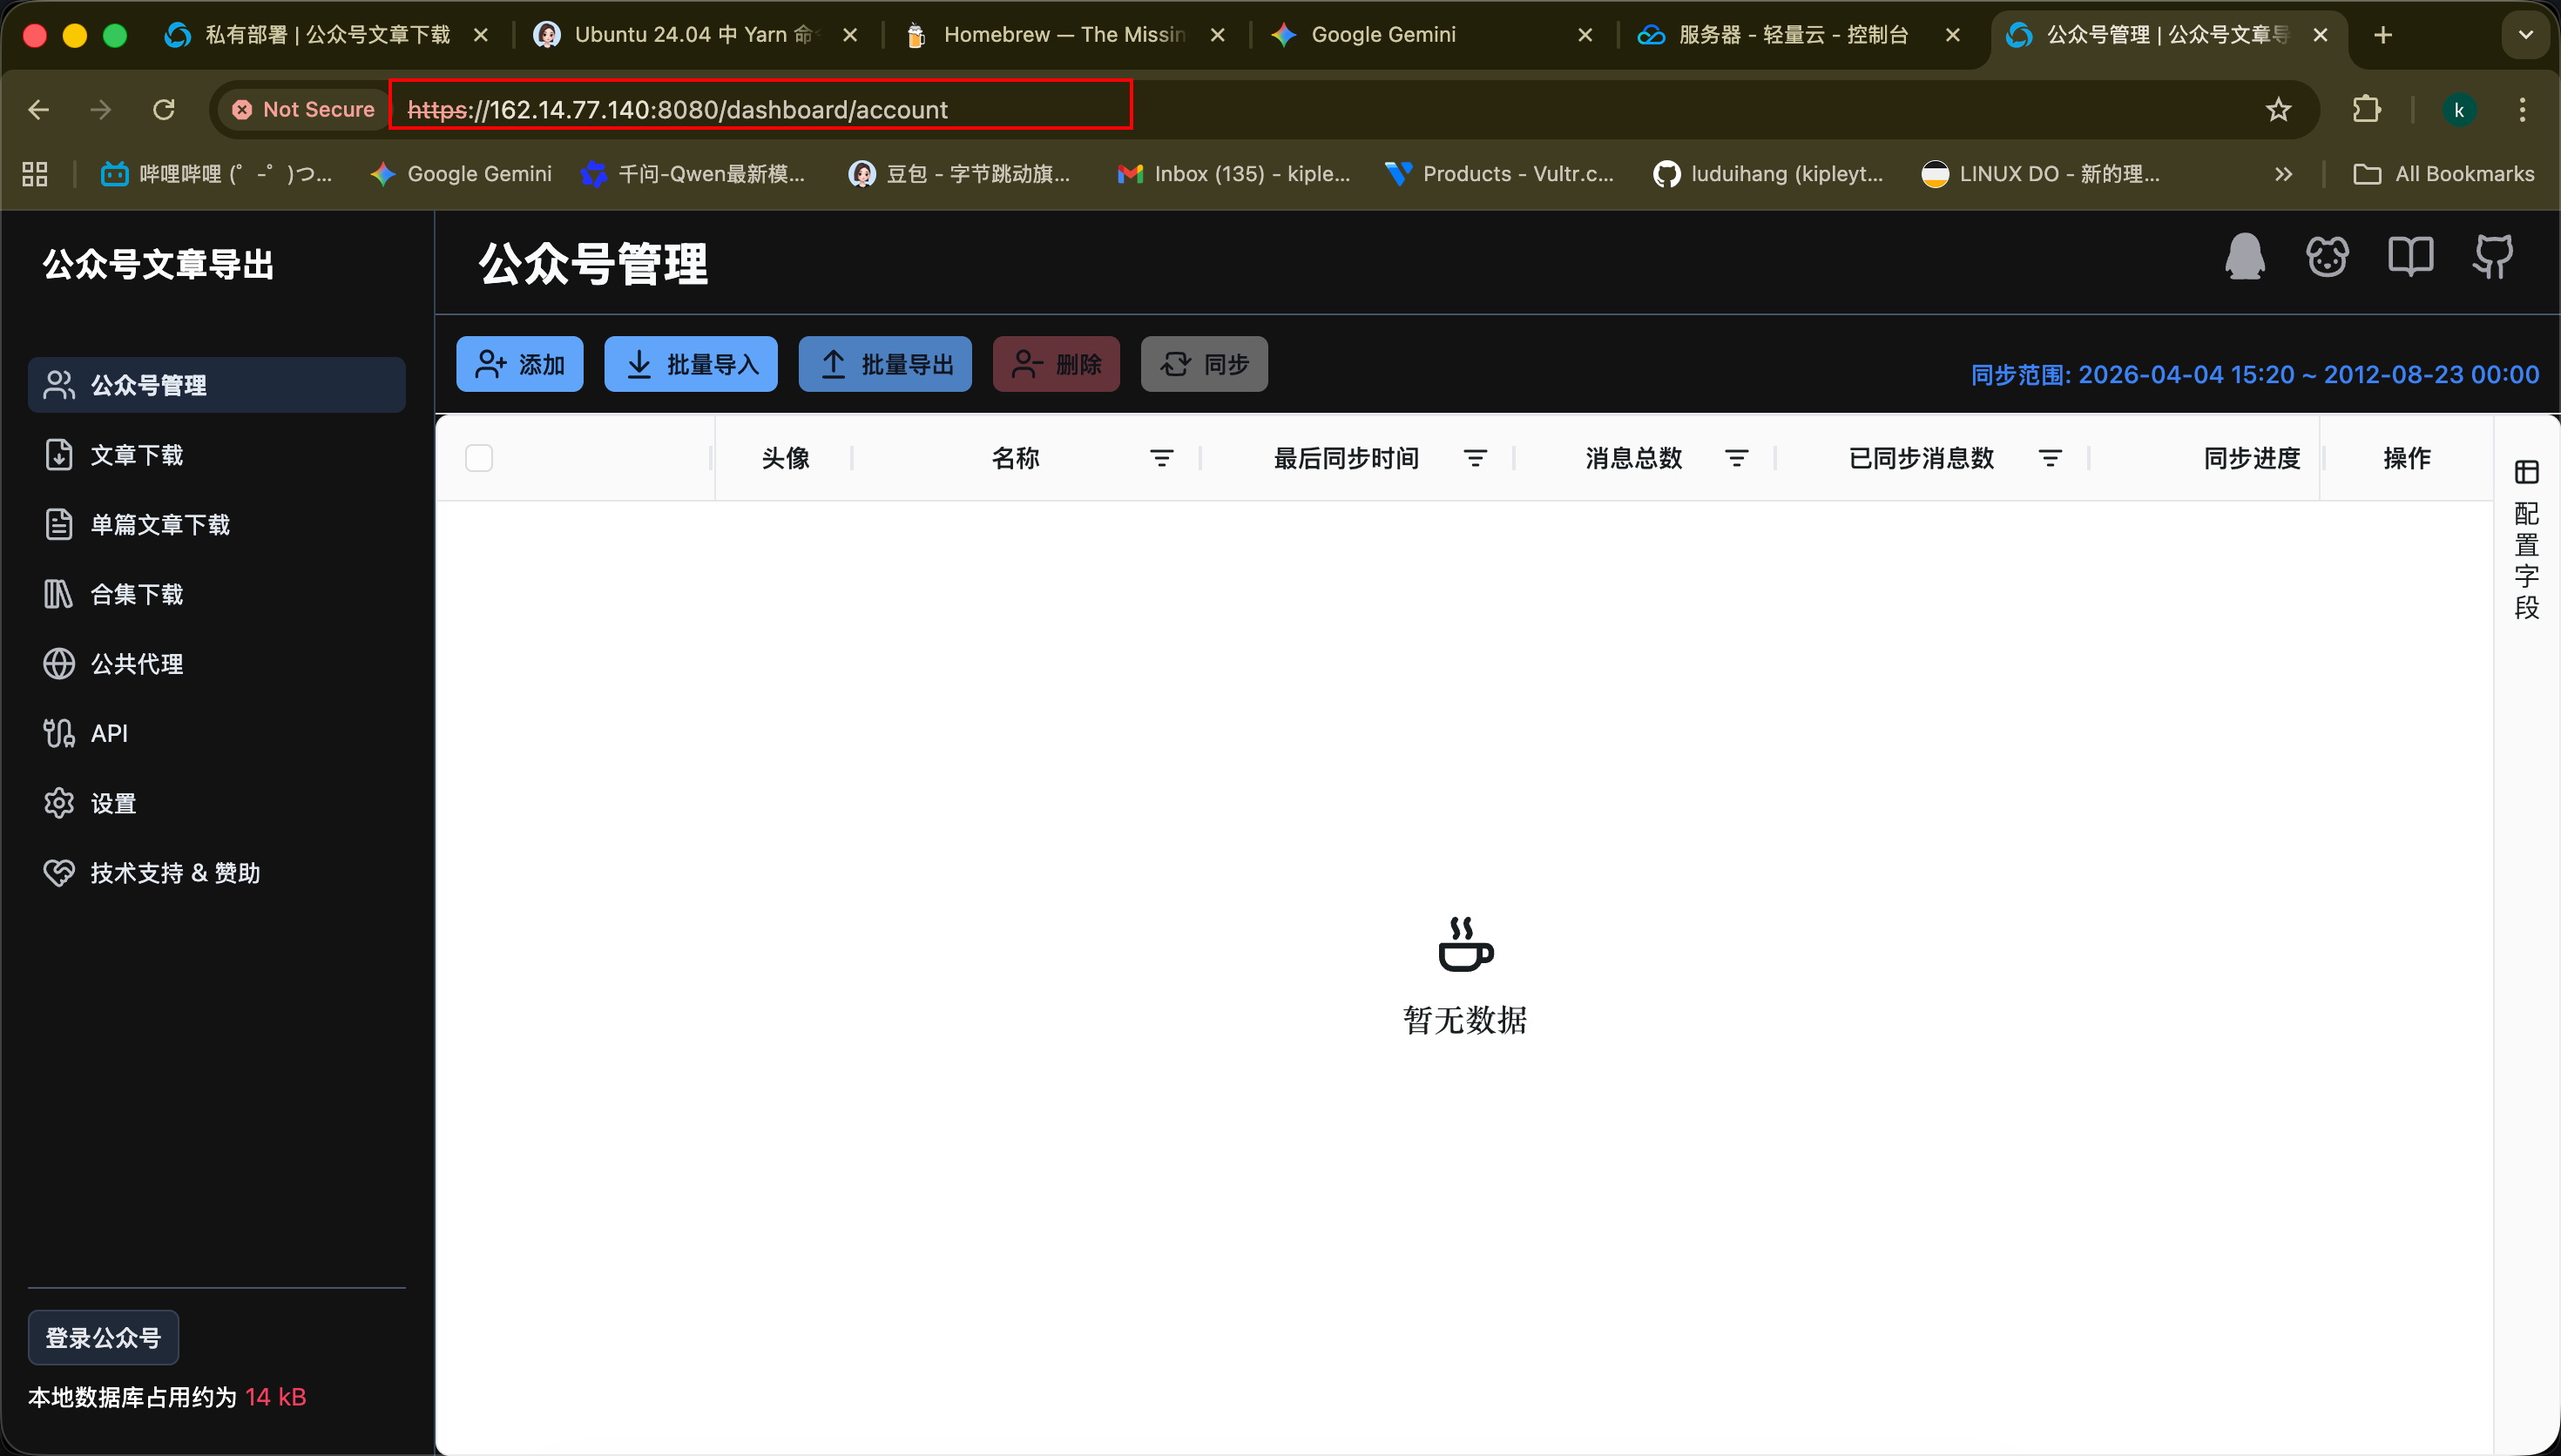Click the dog face icon in header
This screenshot has width=2561, height=1456.
[2327, 257]
